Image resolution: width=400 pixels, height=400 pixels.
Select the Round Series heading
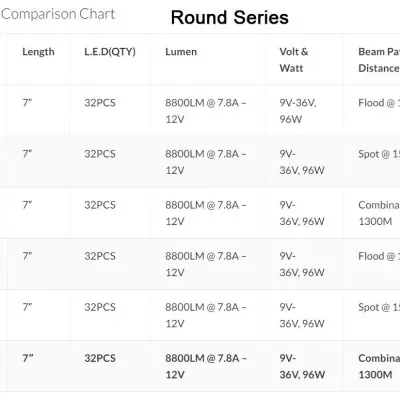pos(230,17)
